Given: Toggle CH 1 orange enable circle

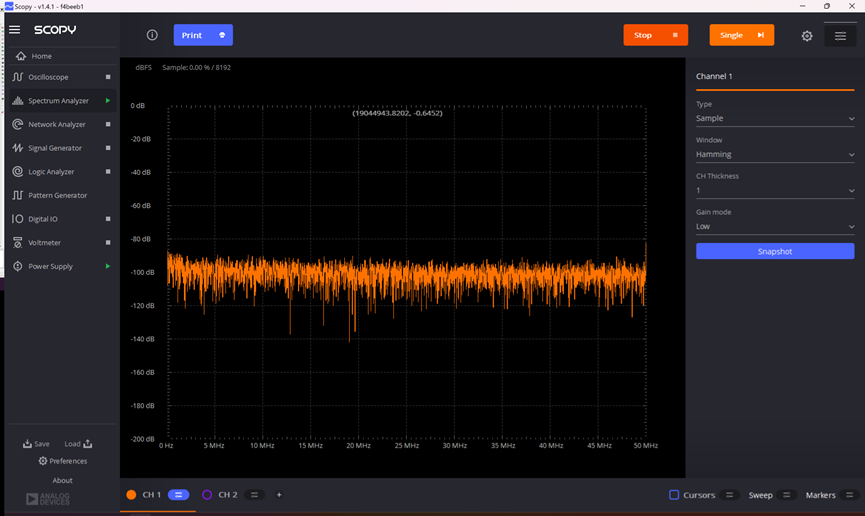Looking at the screenshot, I should tap(131, 495).
